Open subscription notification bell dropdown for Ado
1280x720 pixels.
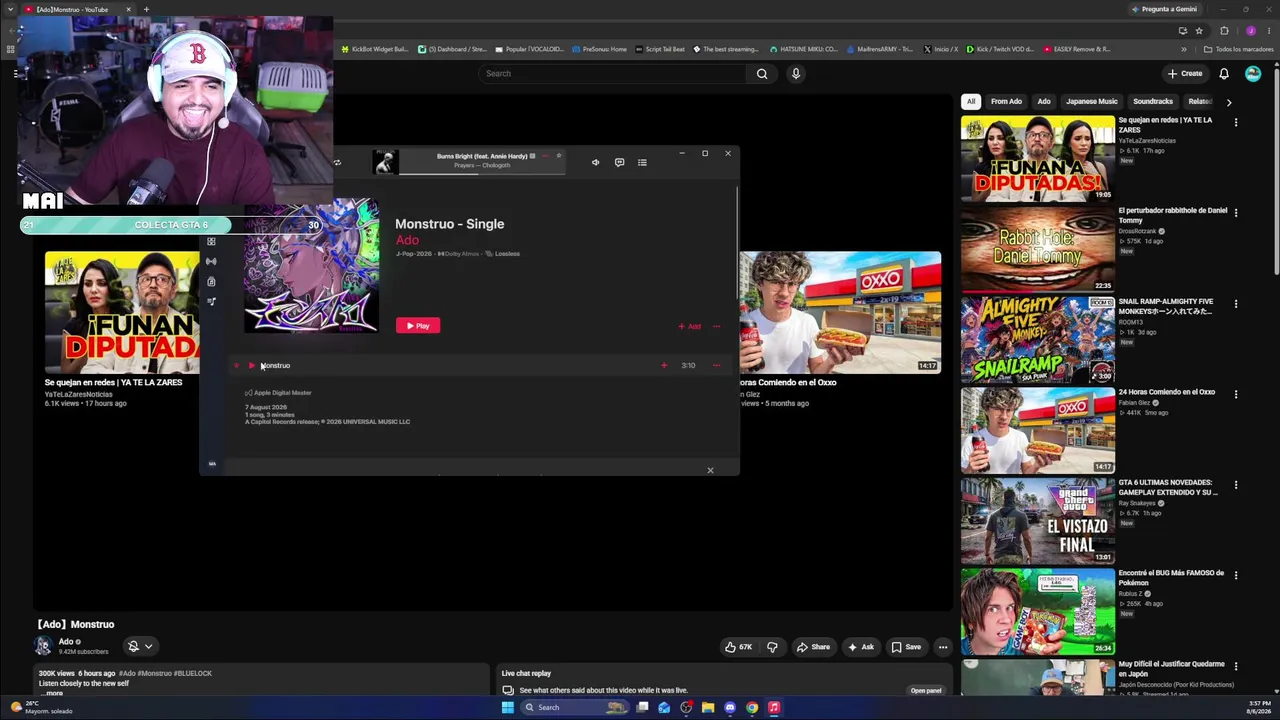[x=140, y=646]
